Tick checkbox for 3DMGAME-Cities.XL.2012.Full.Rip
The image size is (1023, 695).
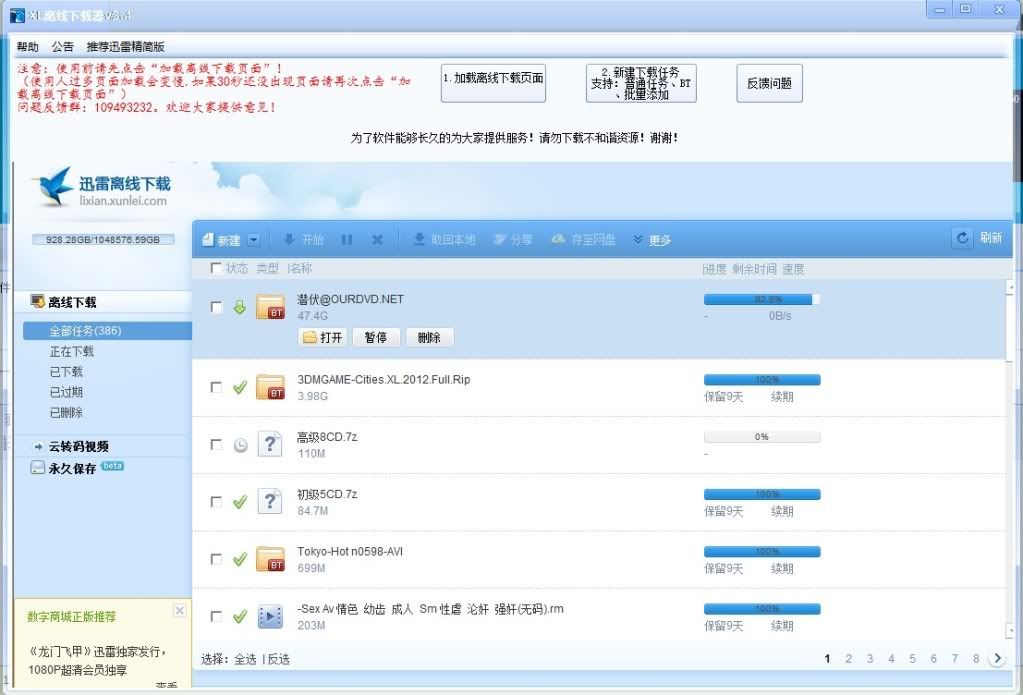pyautogui.click(x=217, y=387)
